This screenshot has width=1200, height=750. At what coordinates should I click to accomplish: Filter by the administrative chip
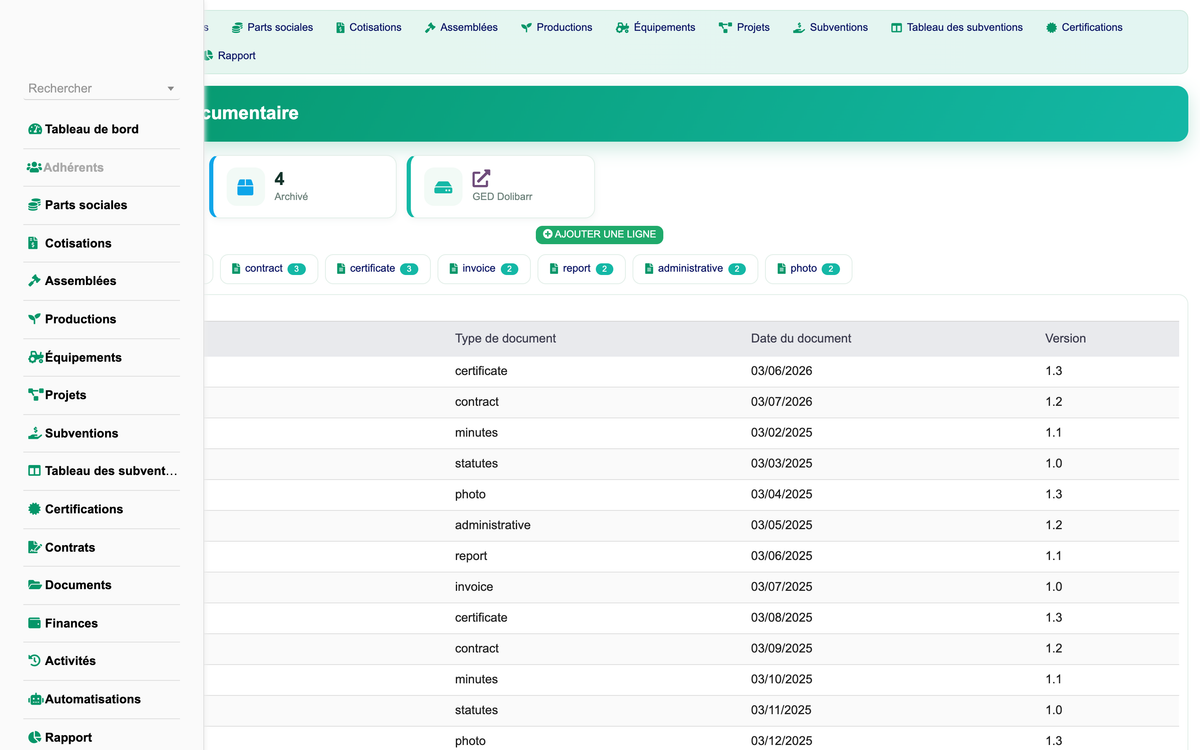[696, 269]
